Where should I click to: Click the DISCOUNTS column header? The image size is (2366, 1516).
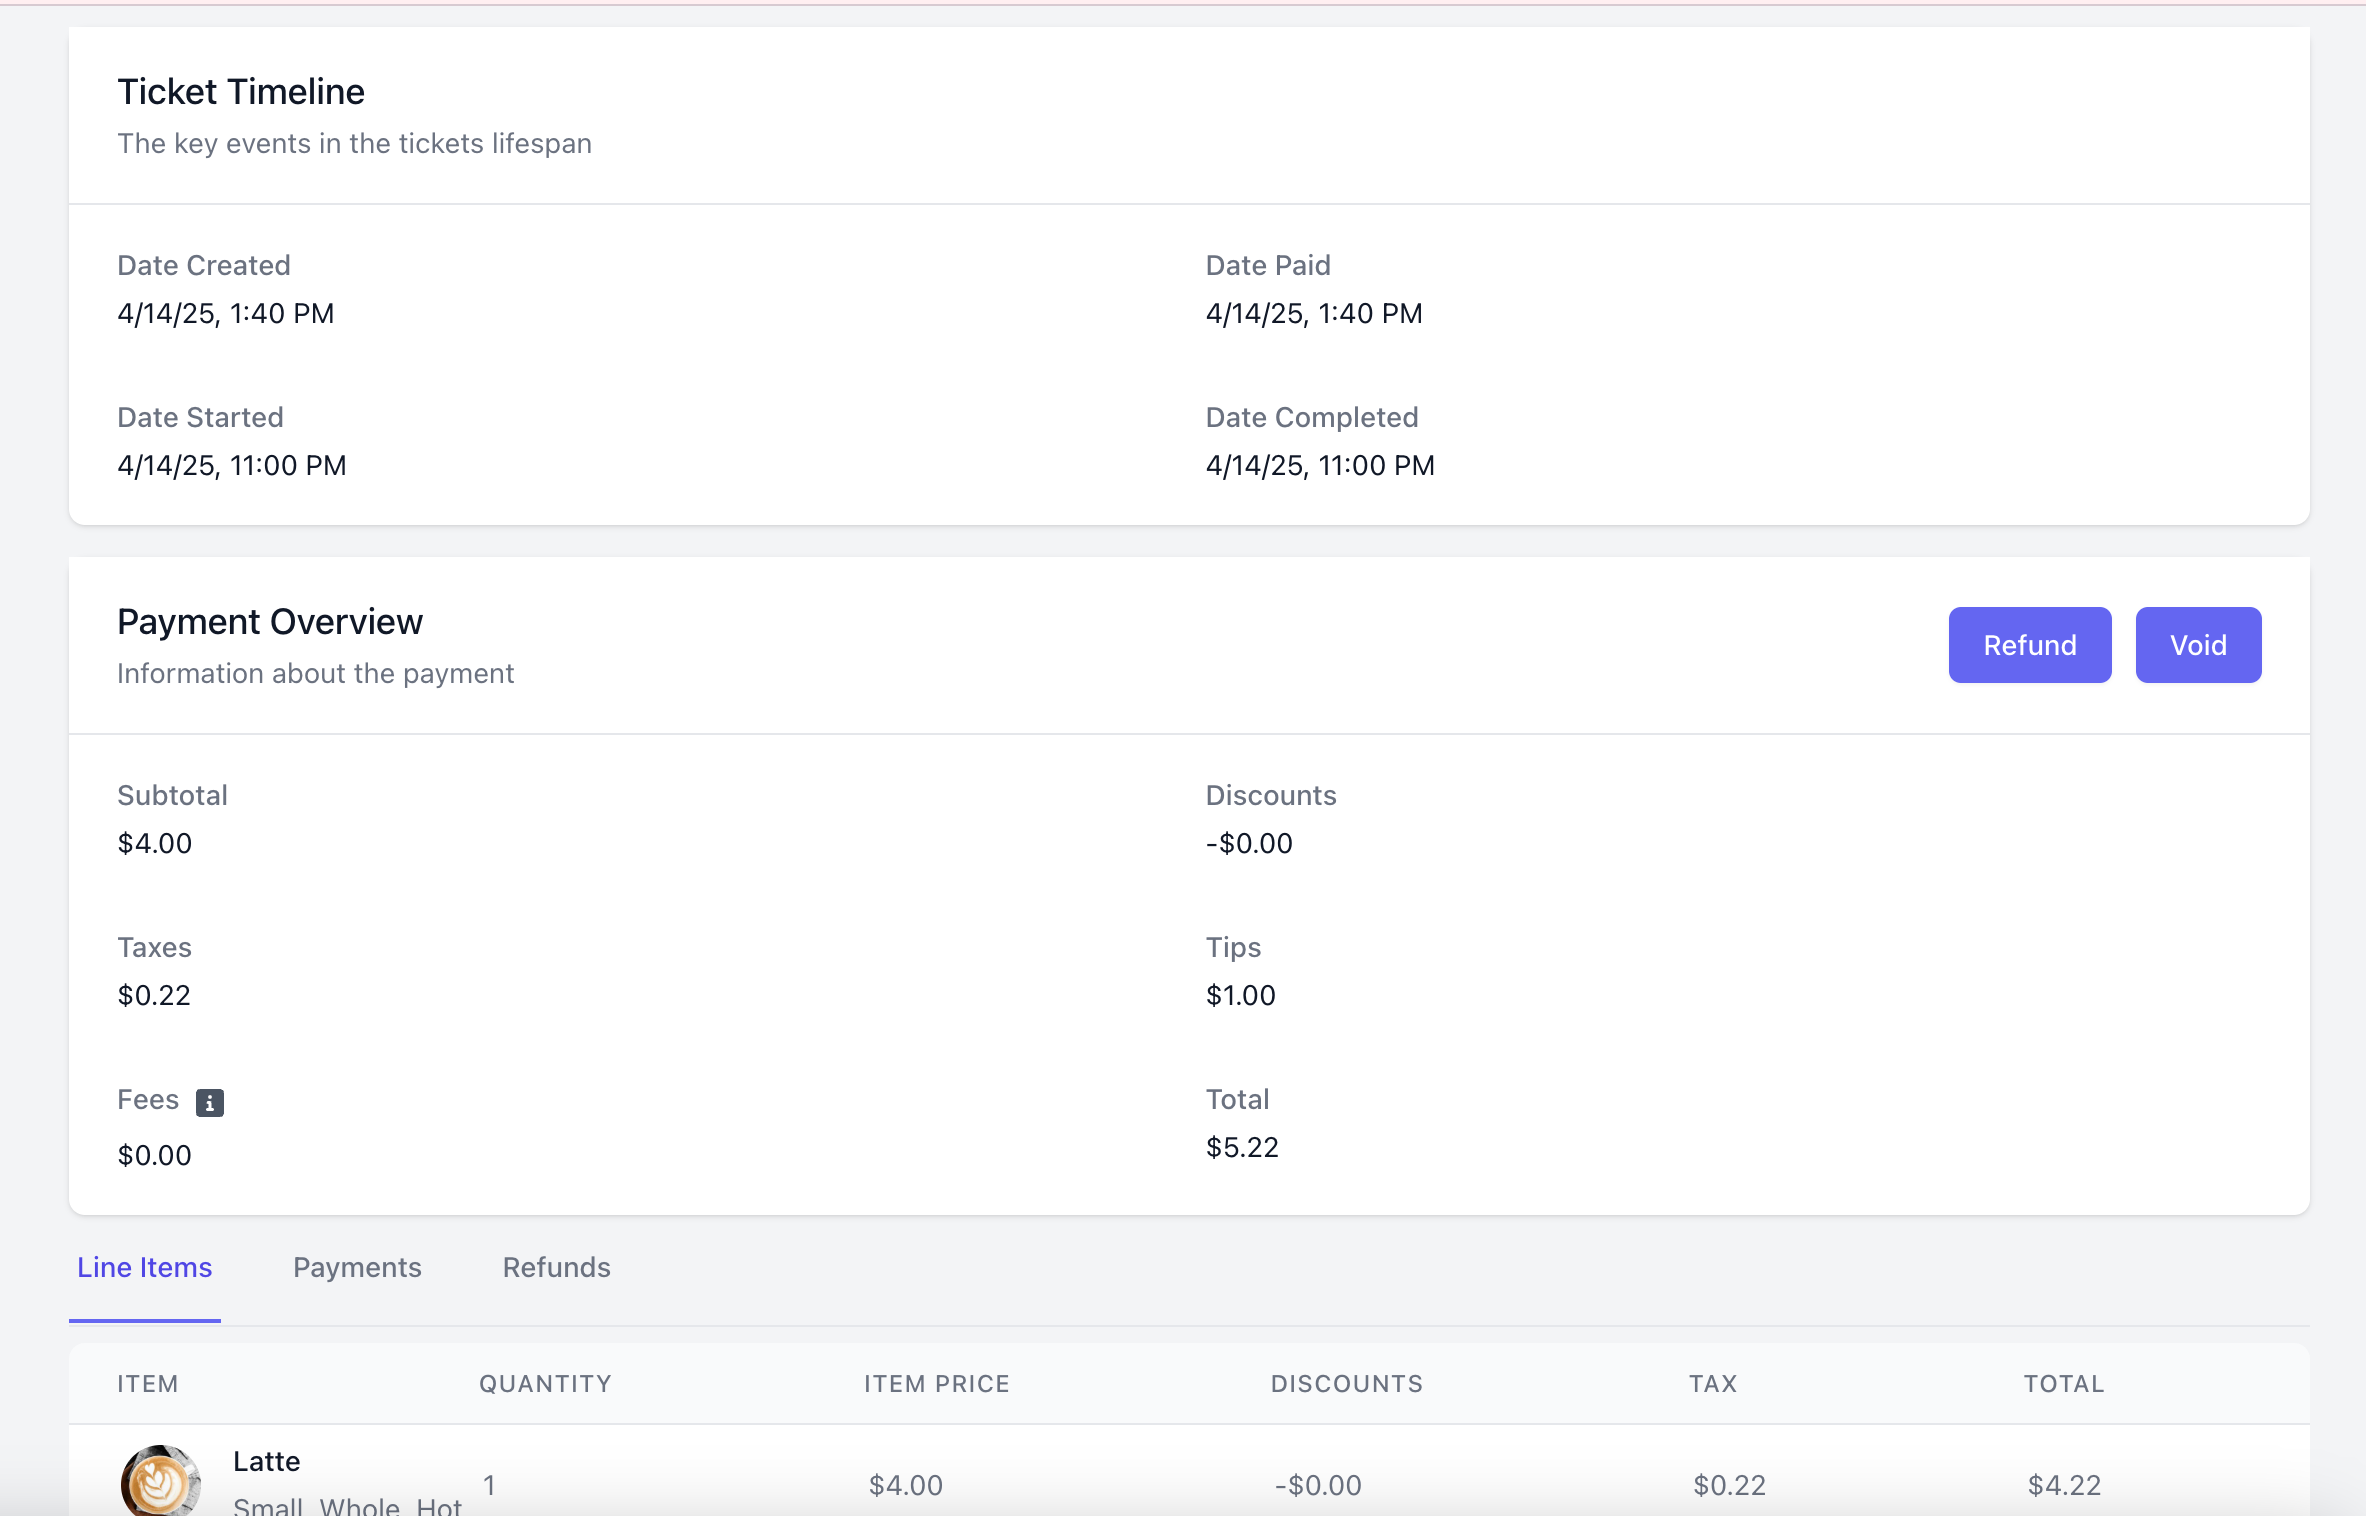pyautogui.click(x=1346, y=1383)
